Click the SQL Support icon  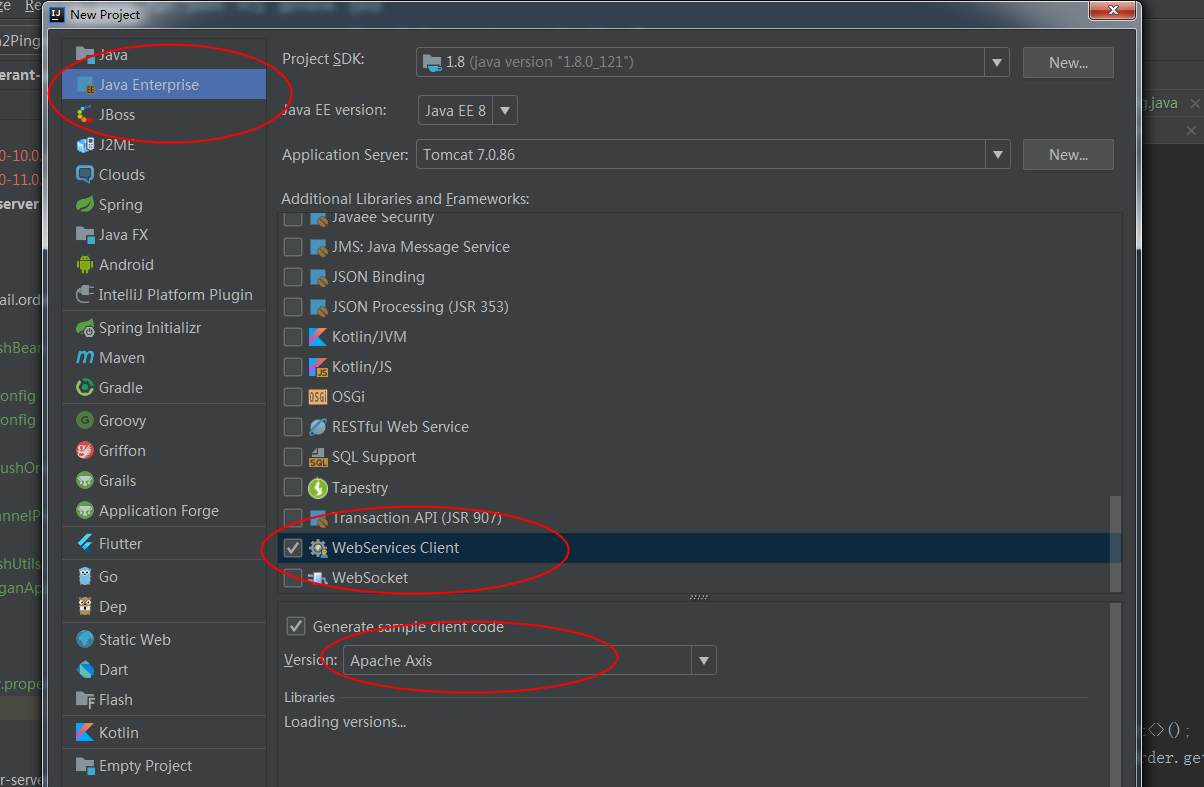tap(318, 457)
